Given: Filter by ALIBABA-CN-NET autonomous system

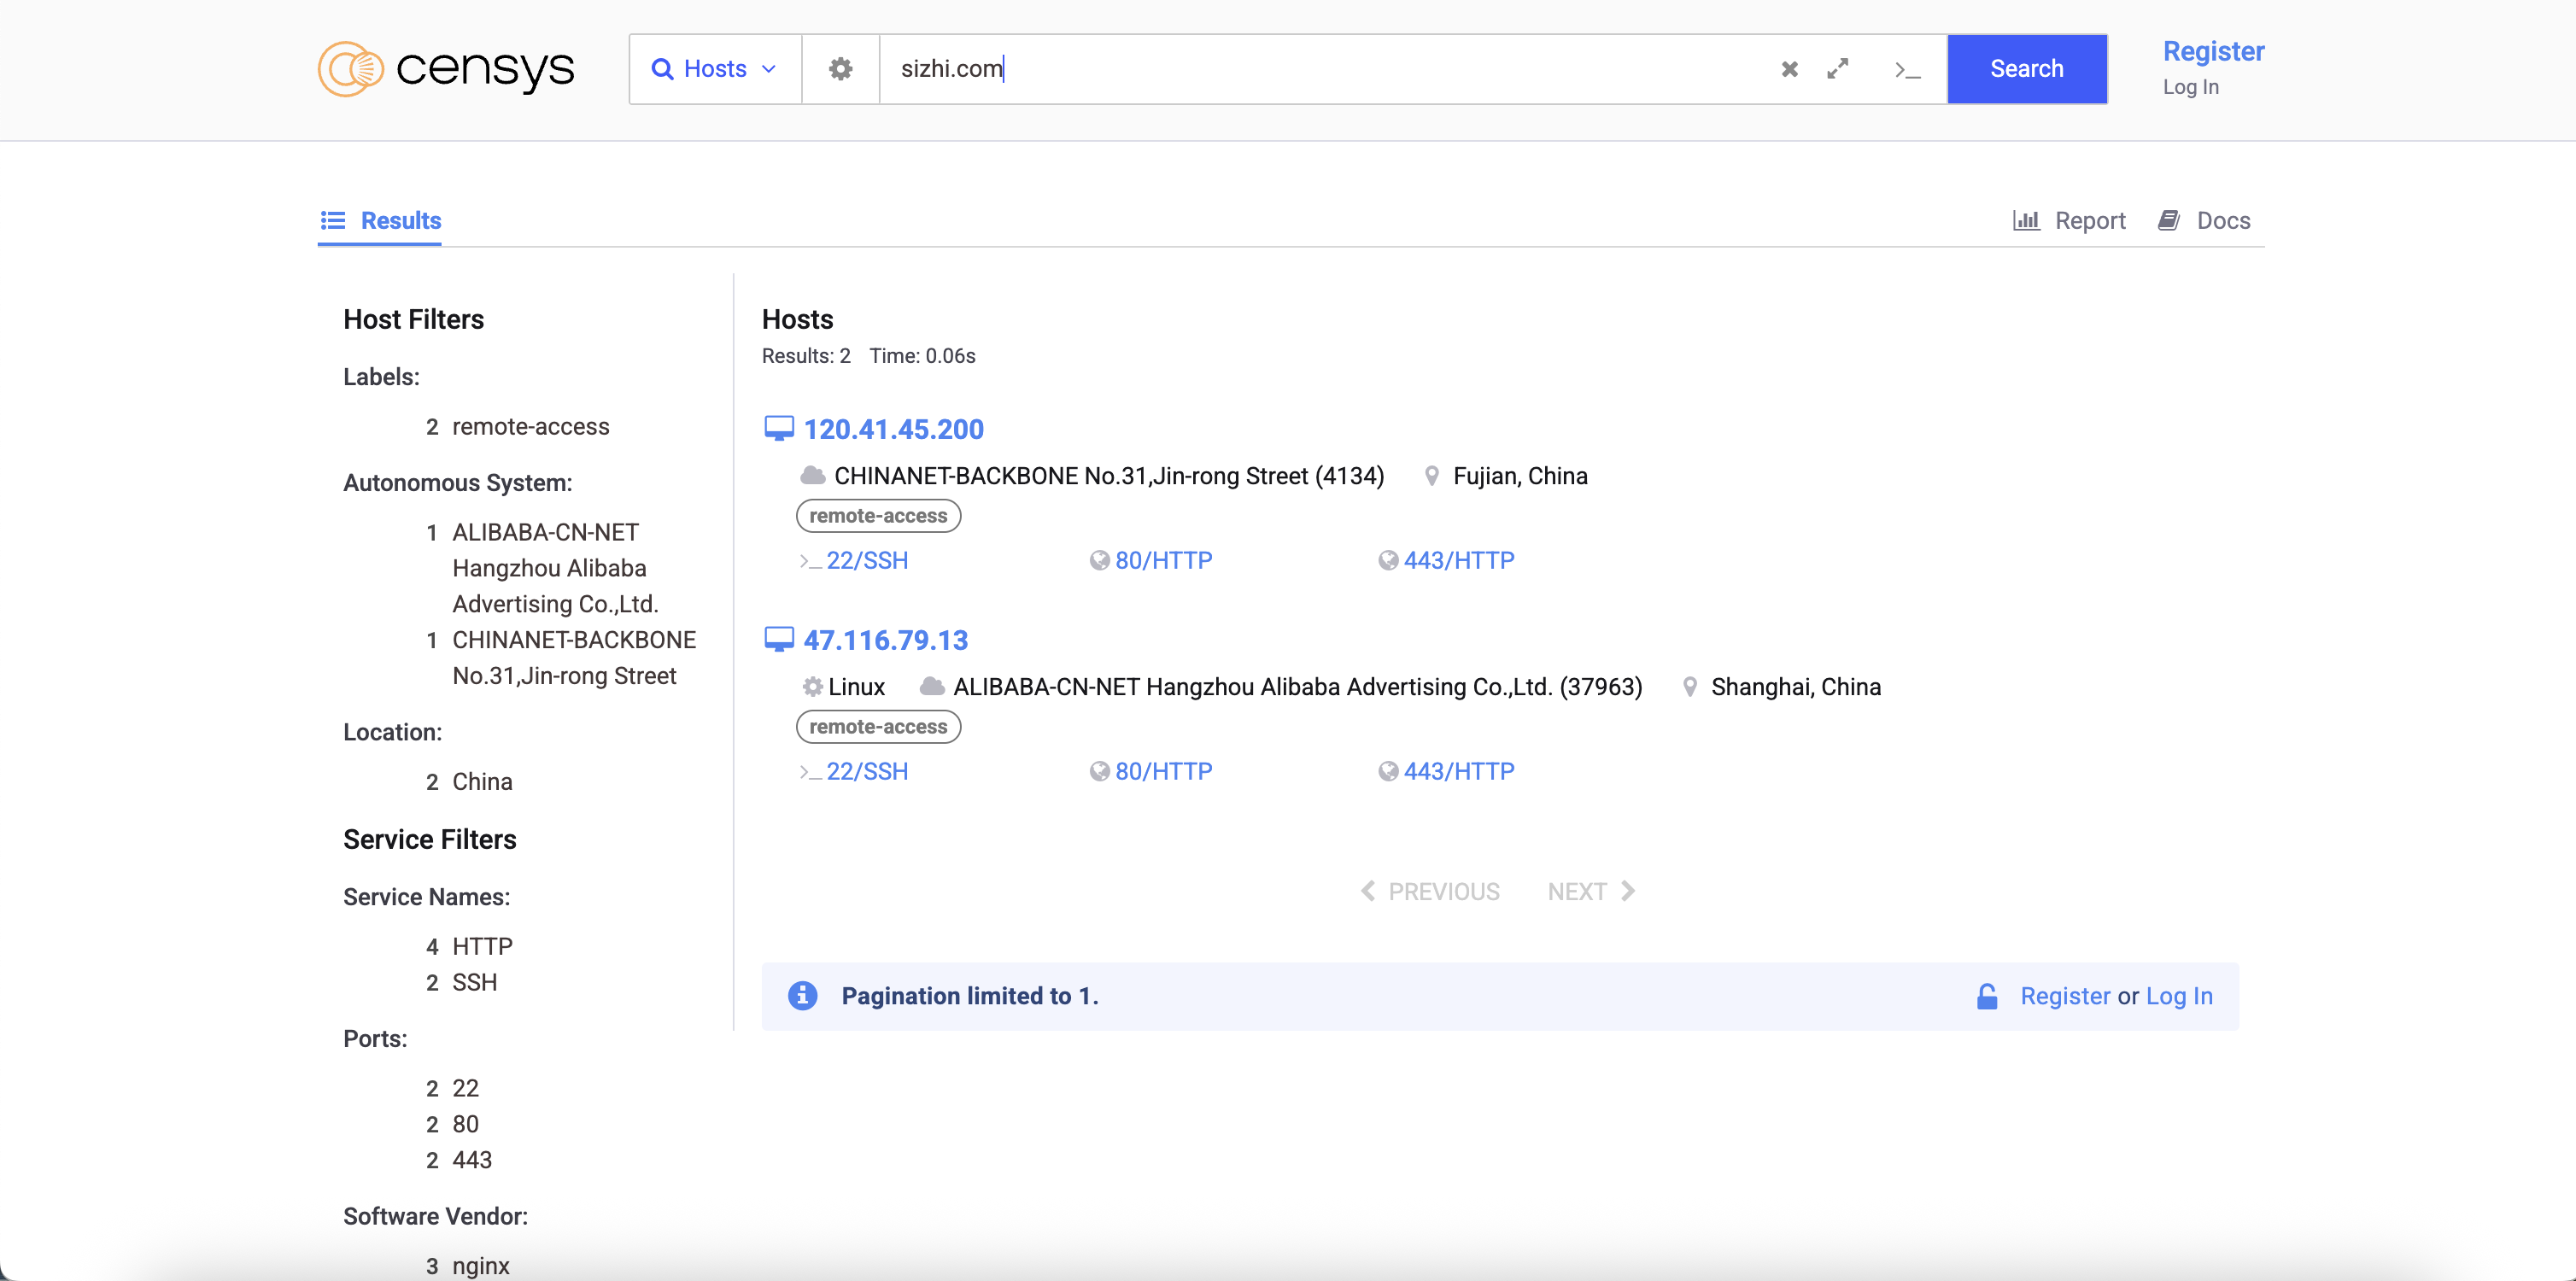Looking at the screenshot, I should (x=554, y=568).
